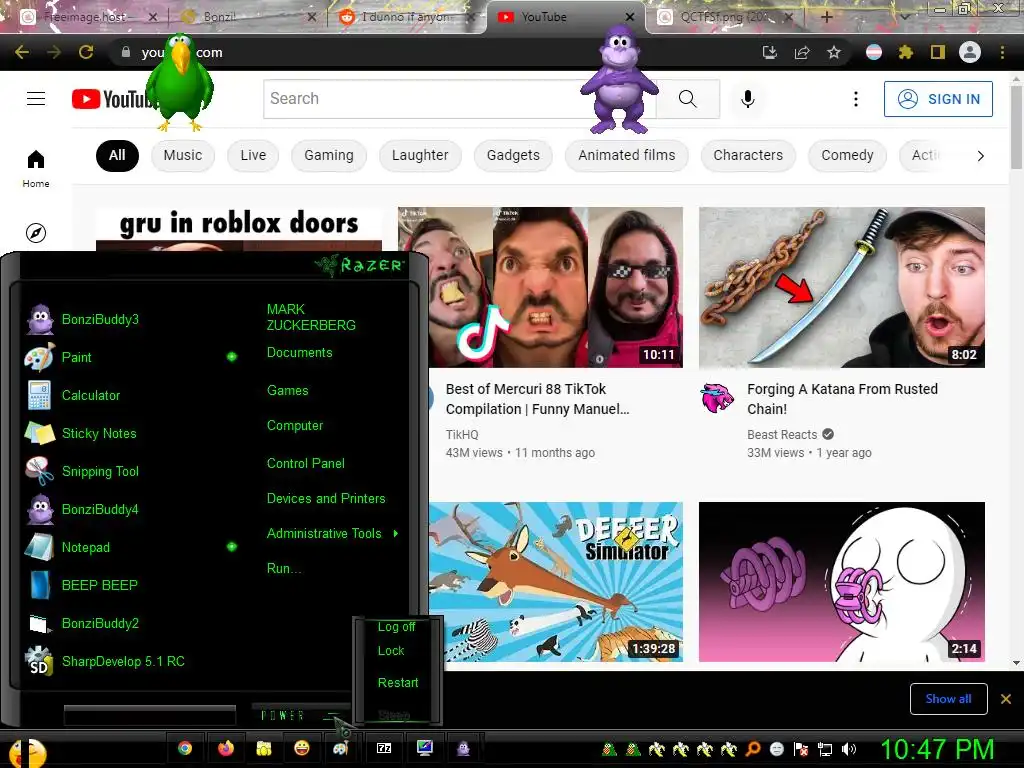This screenshot has width=1024, height=768.
Task: Click the YouTube search magnifier button
Action: point(687,99)
